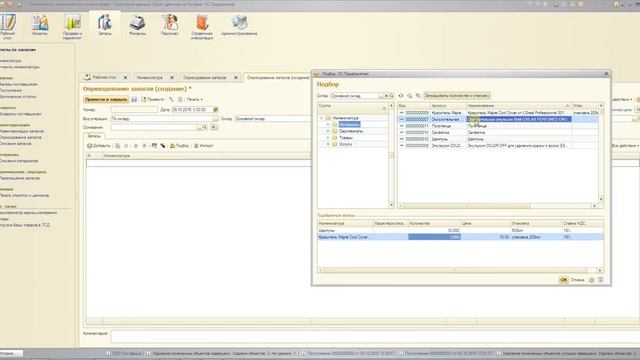Select the Услуги folder in tree
Screen dimensions: 640x360
[345, 144]
